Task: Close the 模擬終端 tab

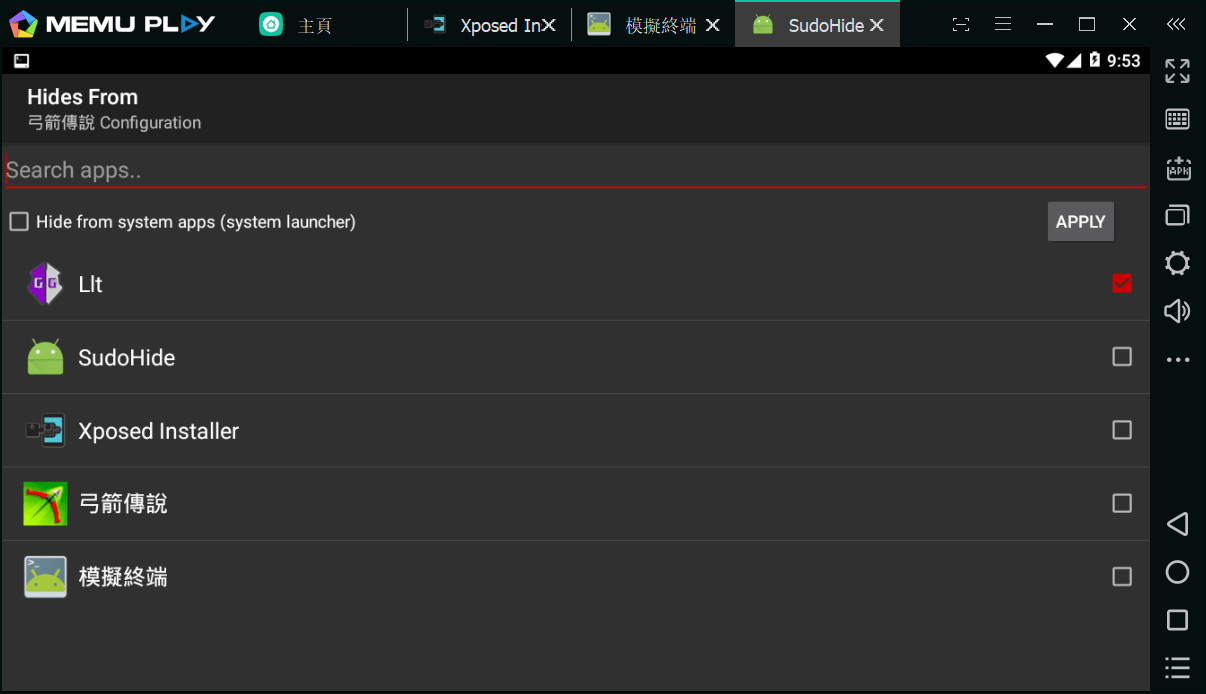Action: 712,26
